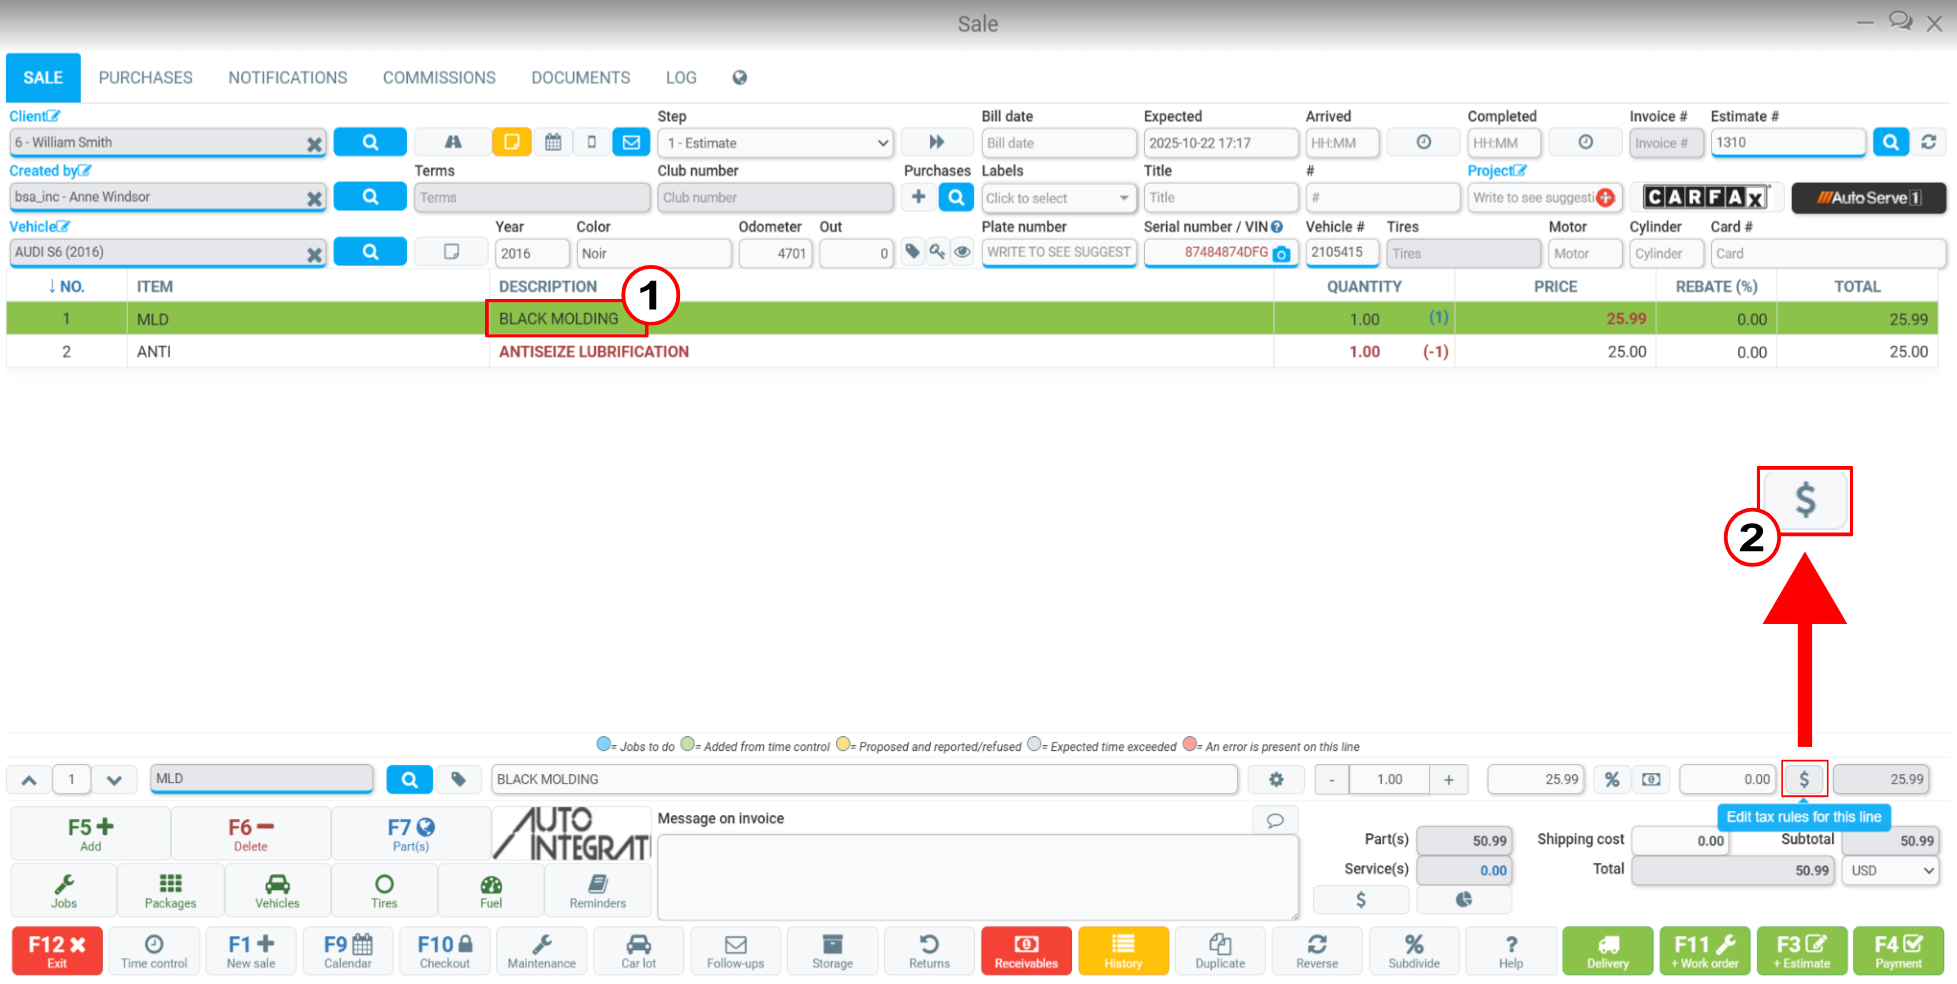This screenshot has height=984, width=1957.
Task: Click the tax rules dollar icon on line
Action: [1804, 779]
